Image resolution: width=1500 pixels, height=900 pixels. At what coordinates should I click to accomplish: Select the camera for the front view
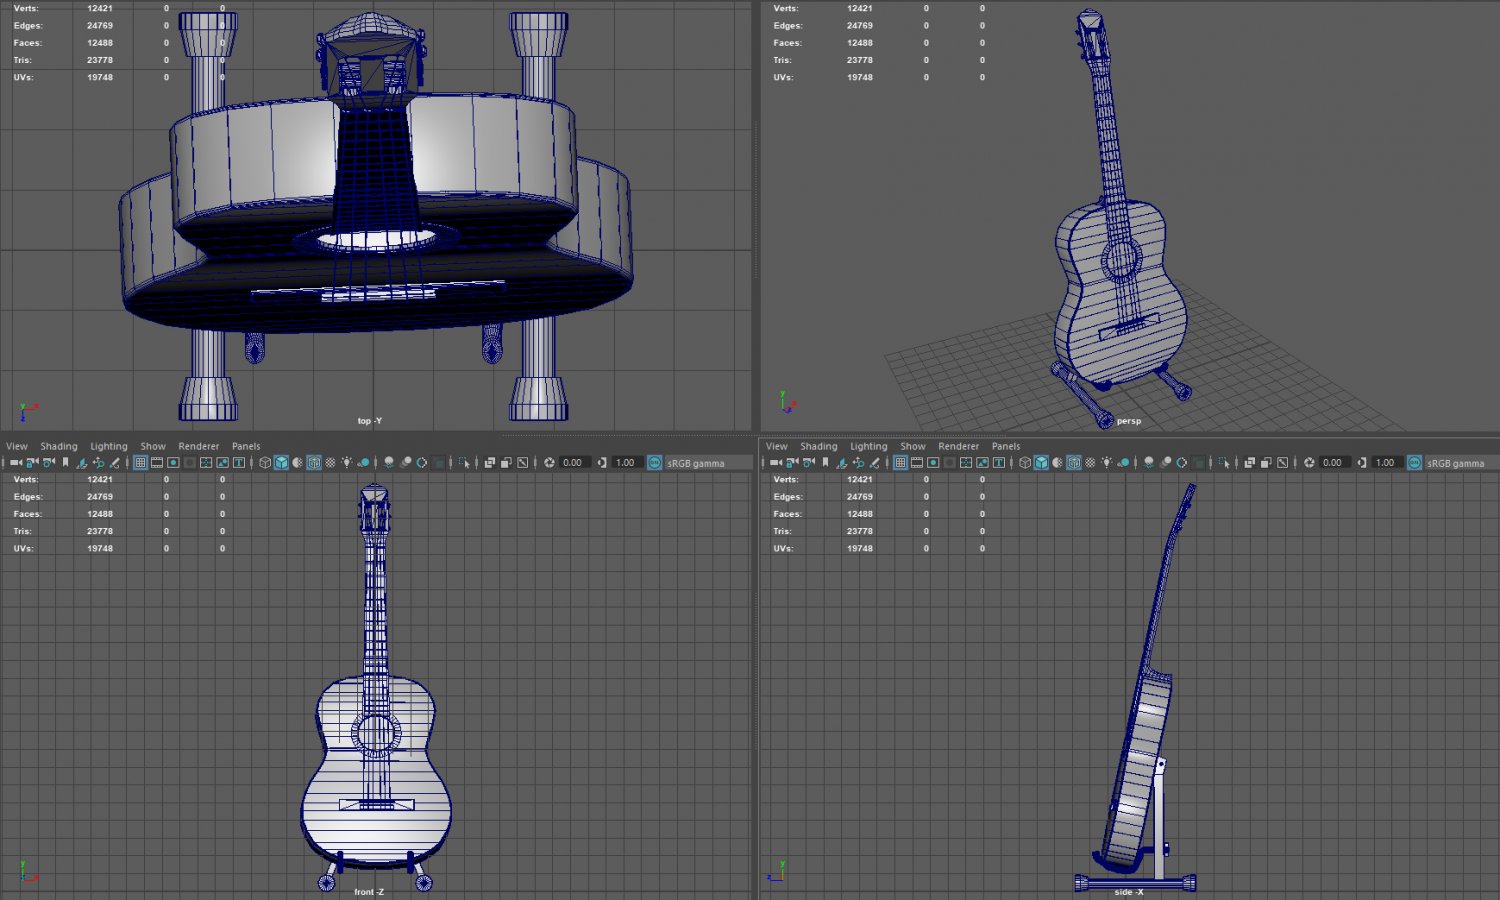pos(15,462)
